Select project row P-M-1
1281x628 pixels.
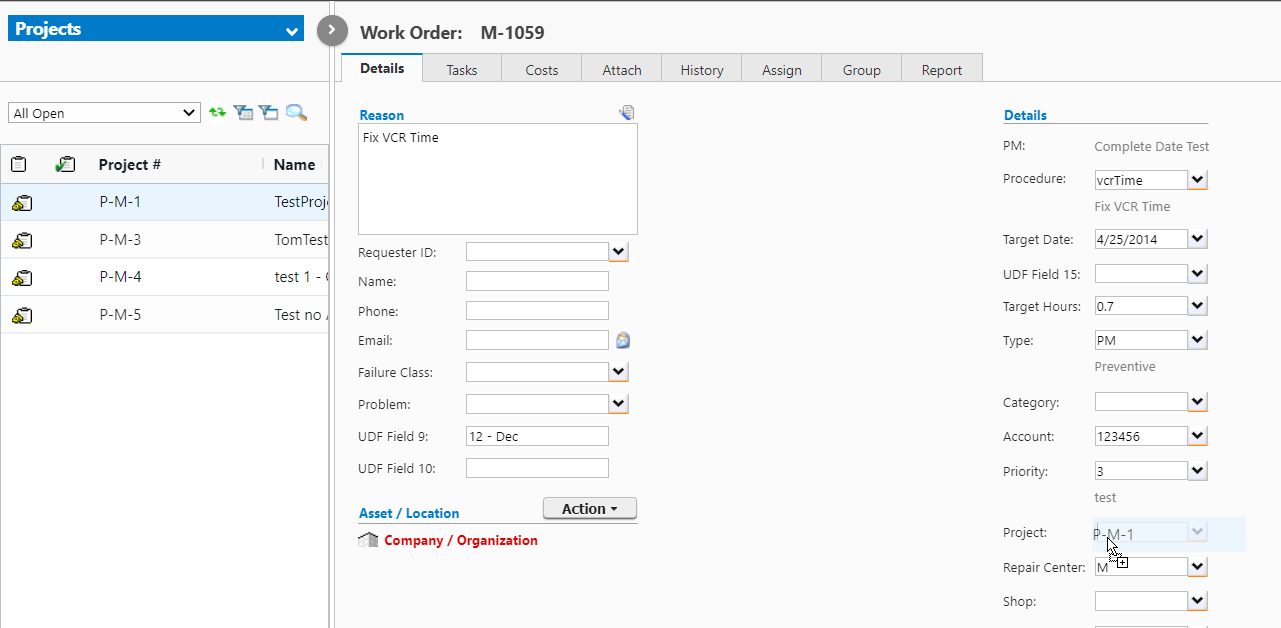pos(165,202)
